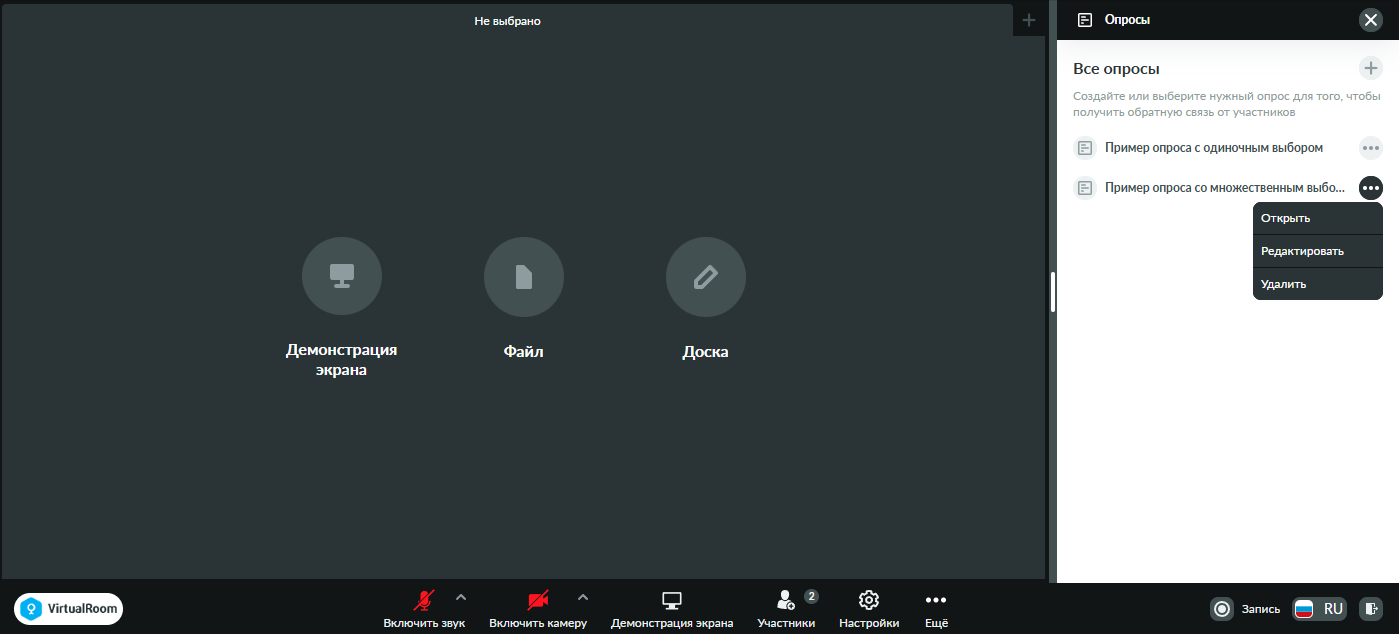Toggle options menu for multiple-choice poll example
1399x634 pixels.
[1371, 188]
